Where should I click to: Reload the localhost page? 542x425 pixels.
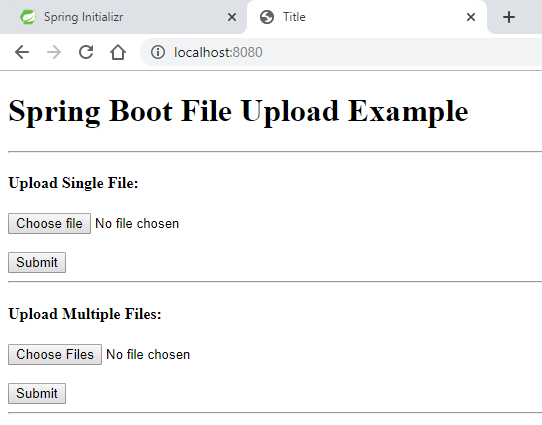tap(86, 52)
